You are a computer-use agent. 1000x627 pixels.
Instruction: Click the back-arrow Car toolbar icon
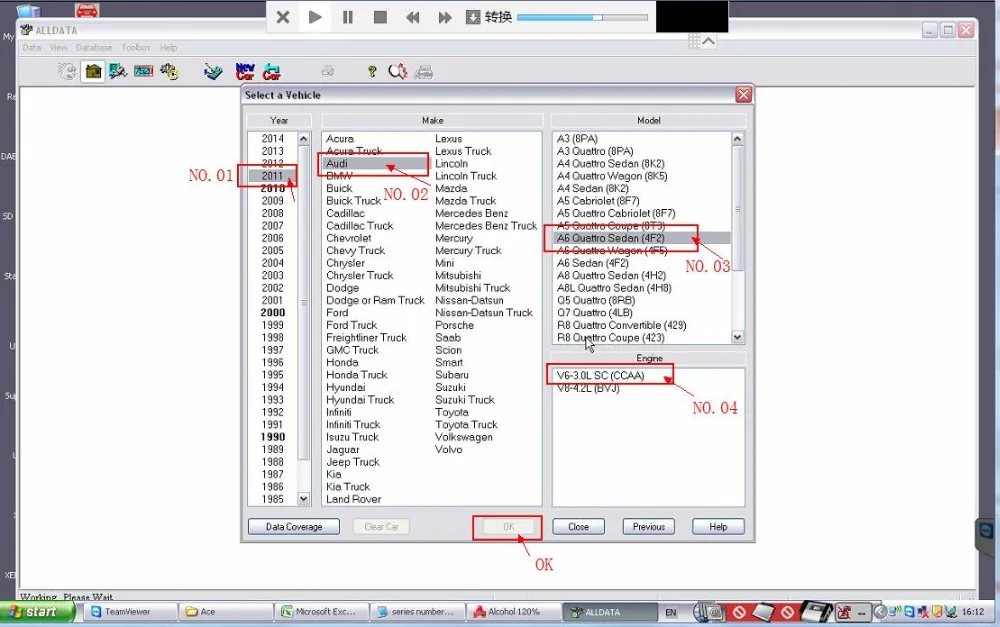pyautogui.click(x=272, y=71)
